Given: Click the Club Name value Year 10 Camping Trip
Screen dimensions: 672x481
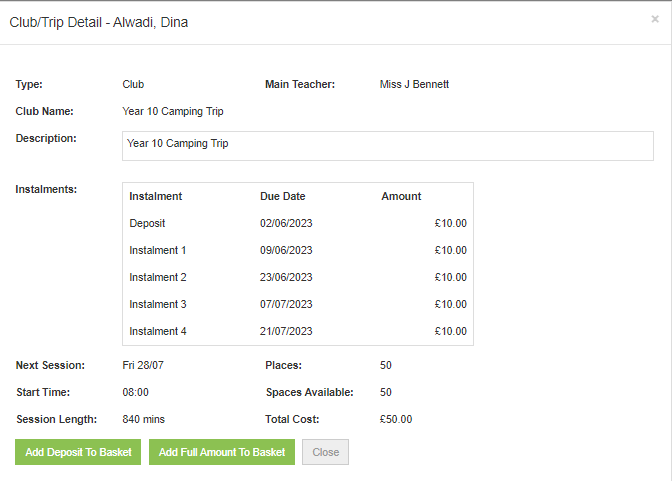Looking at the screenshot, I should tap(173, 111).
